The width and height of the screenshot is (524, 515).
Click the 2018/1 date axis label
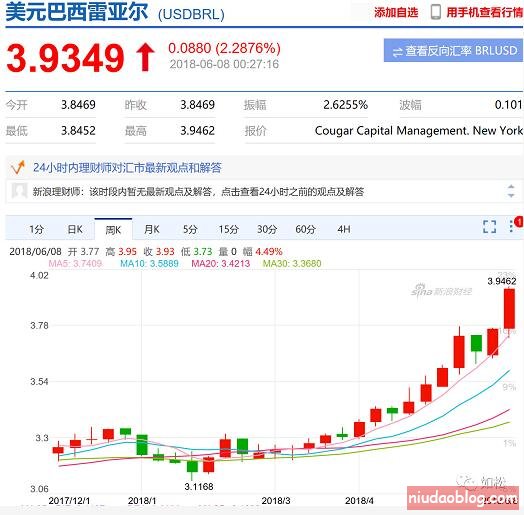pyautogui.click(x=142, y=501)
